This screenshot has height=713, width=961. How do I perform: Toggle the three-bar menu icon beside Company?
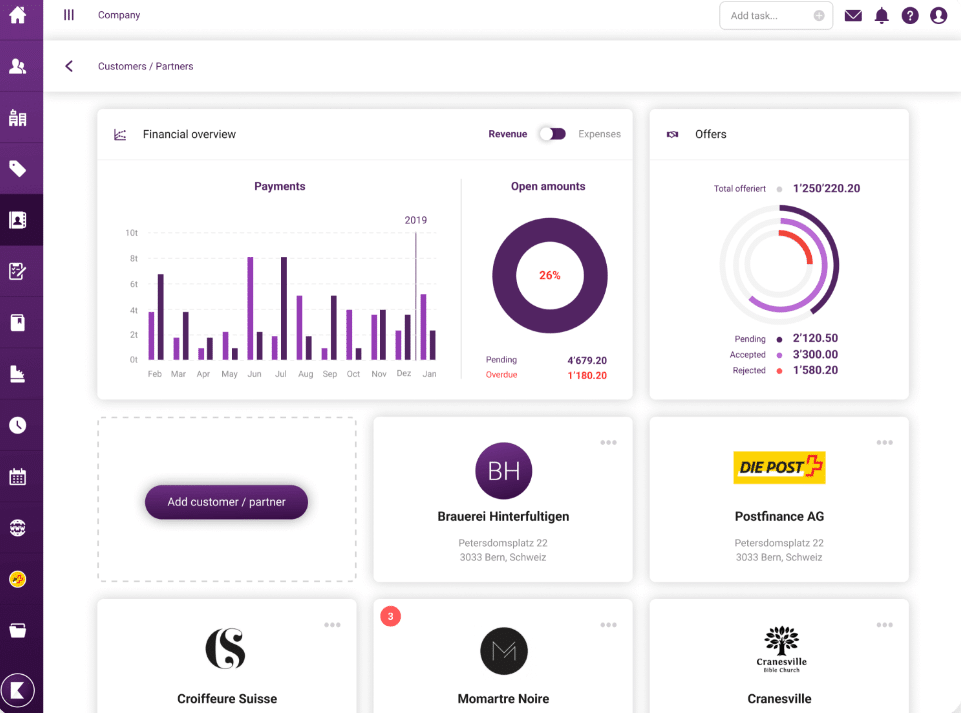[x=69, y=15]
